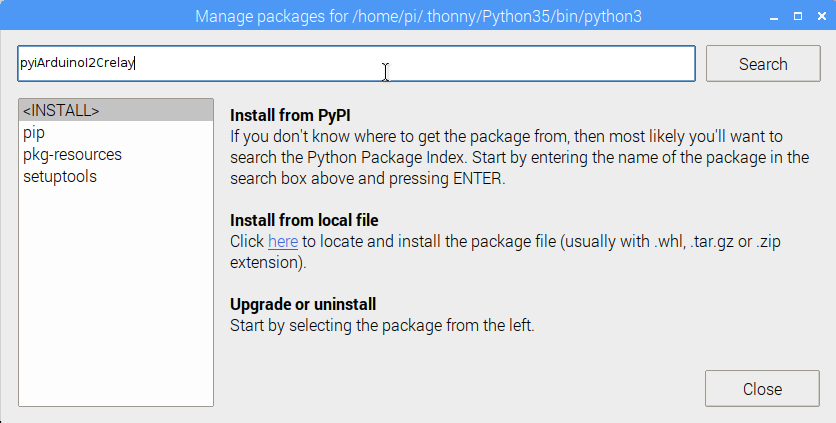Click the window title bar text

pyautogui.click(x=418, y=17)
